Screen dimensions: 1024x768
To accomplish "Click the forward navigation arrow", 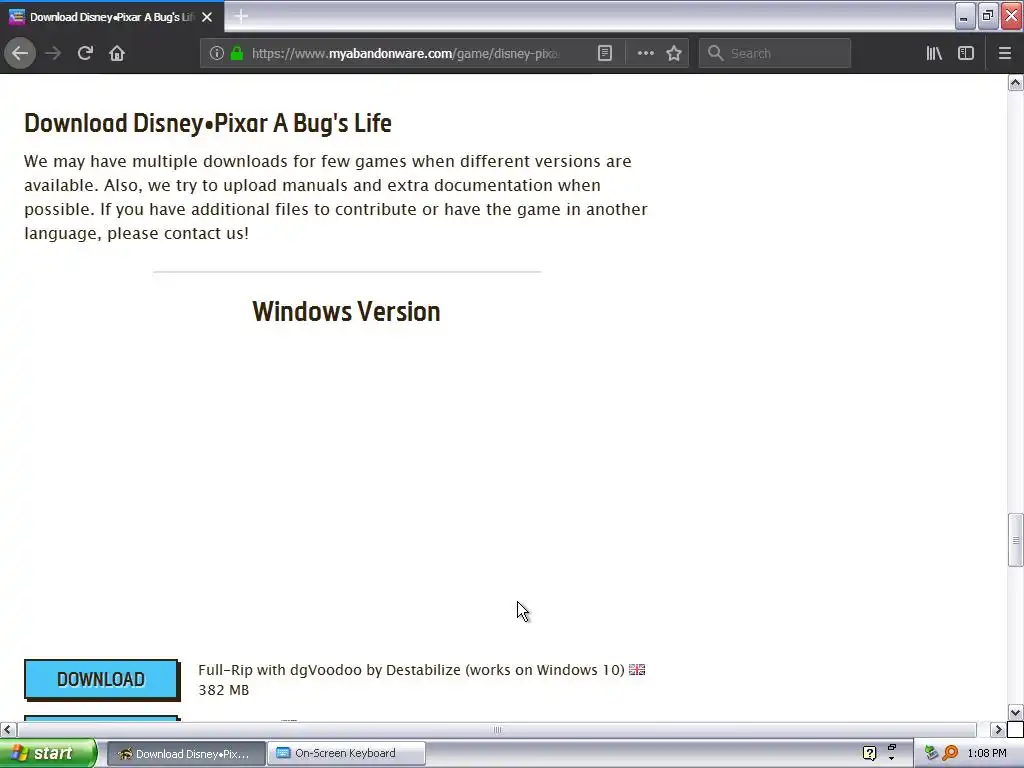I will tap(53, 53).
